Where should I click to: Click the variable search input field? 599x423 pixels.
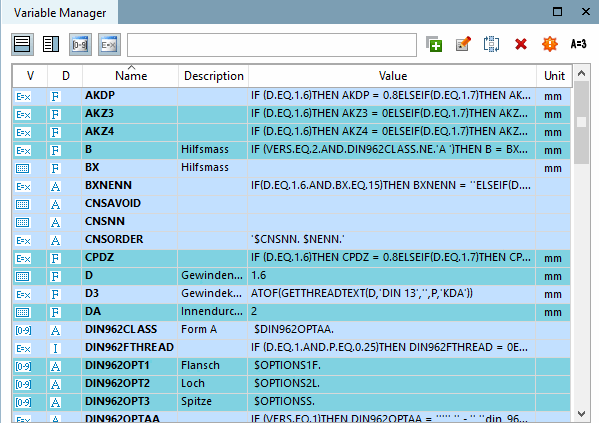(272, 45)
